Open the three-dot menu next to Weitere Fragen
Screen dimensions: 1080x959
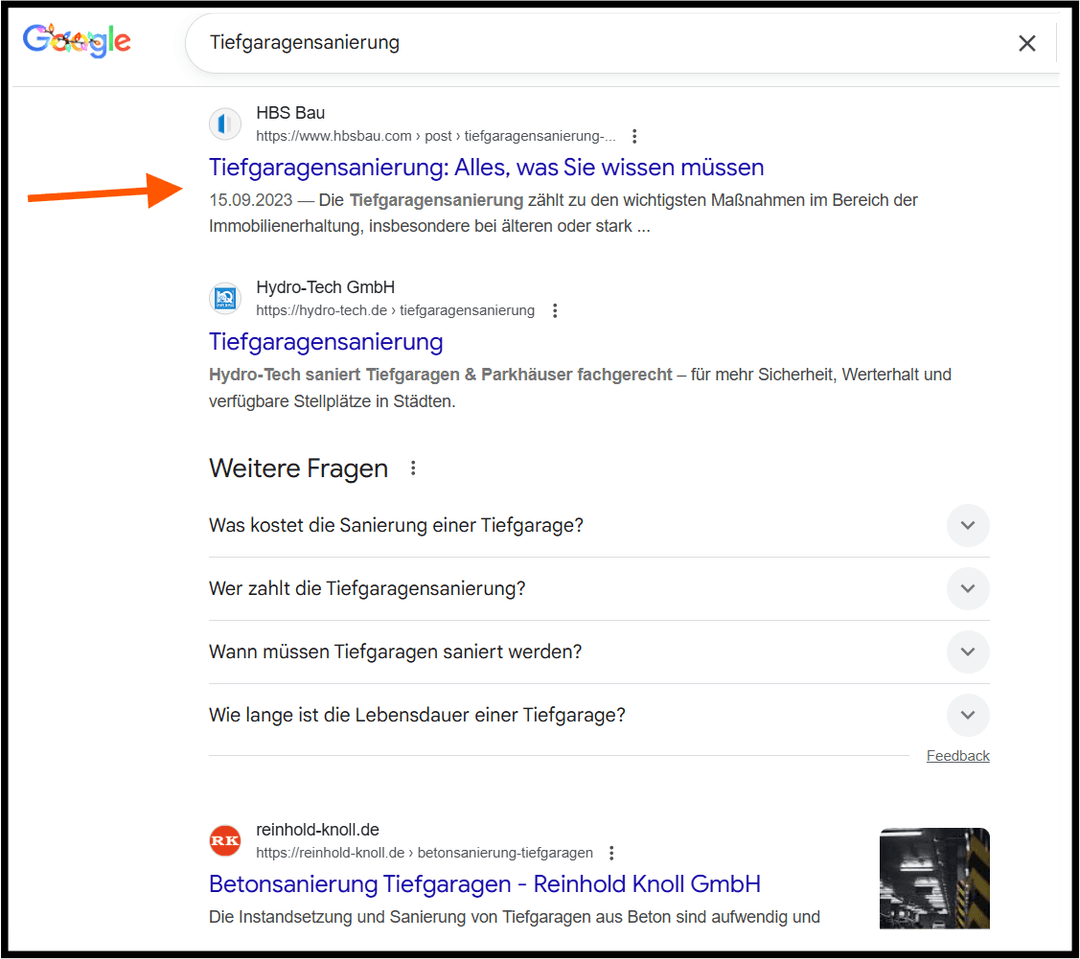tap(413, 466)
